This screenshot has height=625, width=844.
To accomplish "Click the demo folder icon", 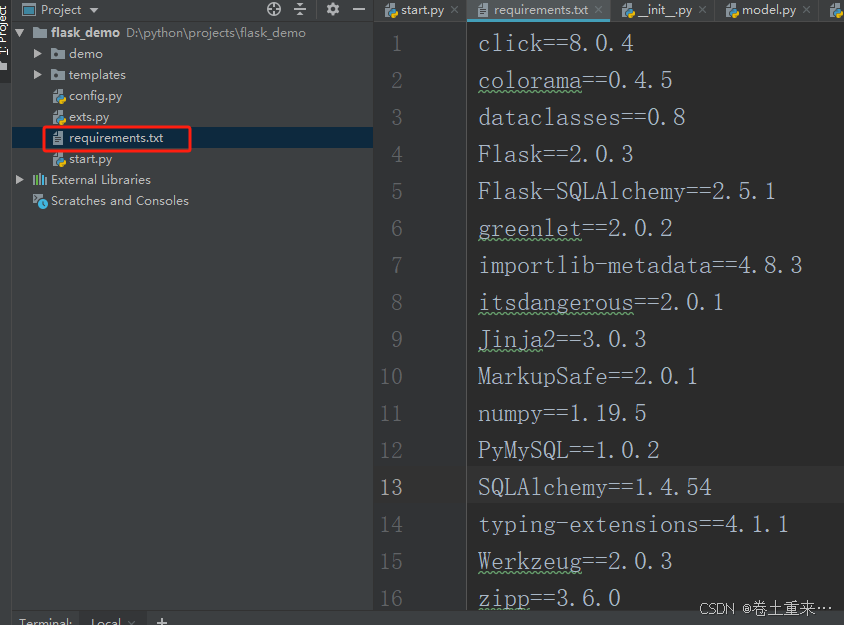I will coord(58,54).
